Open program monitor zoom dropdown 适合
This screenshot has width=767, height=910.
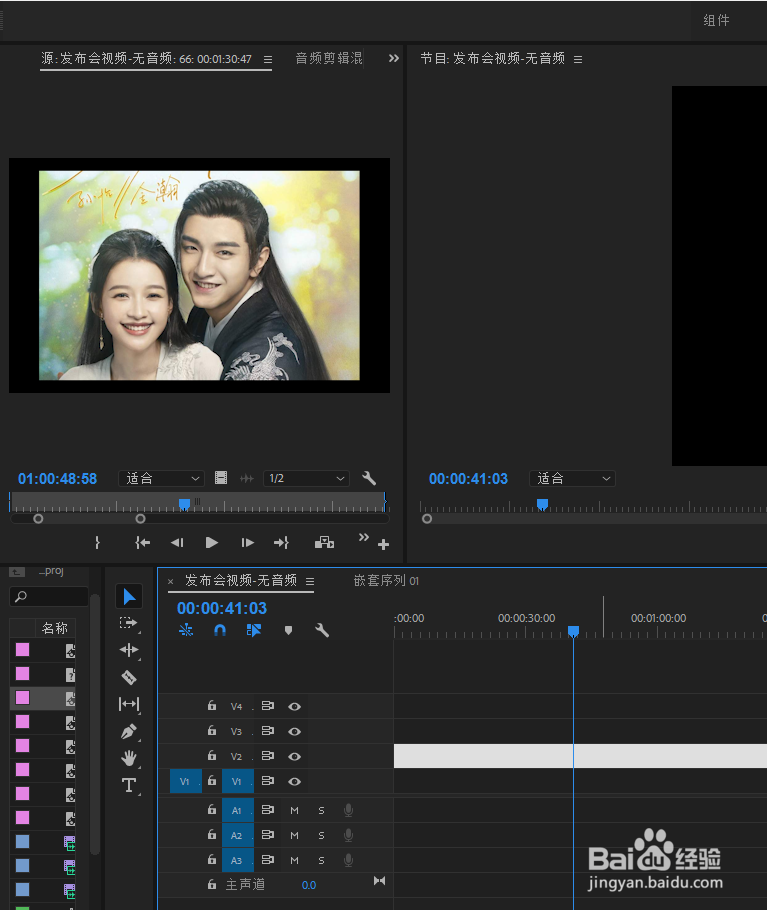(572, 478)
